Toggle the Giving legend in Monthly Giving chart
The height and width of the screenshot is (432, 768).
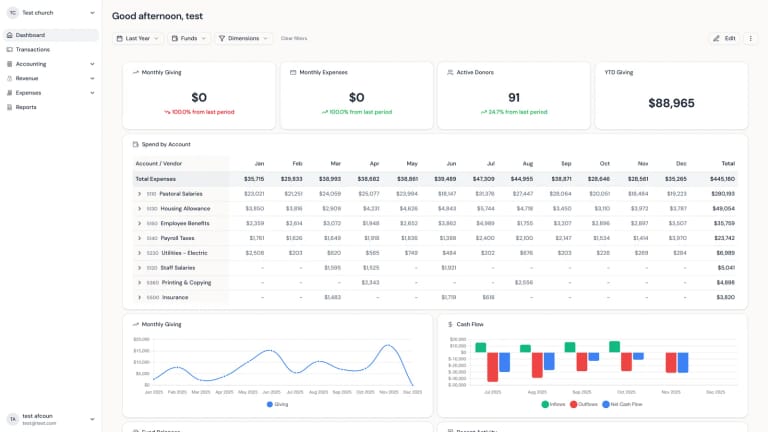click(x=277, y=404)
